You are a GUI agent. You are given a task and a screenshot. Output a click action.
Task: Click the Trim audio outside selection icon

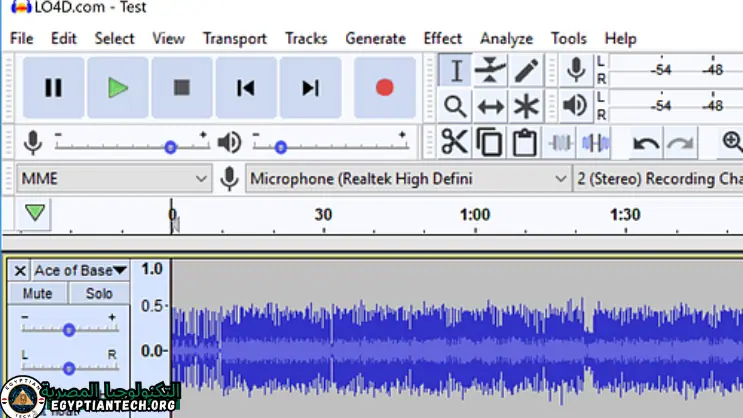click(x=560, y=142)
